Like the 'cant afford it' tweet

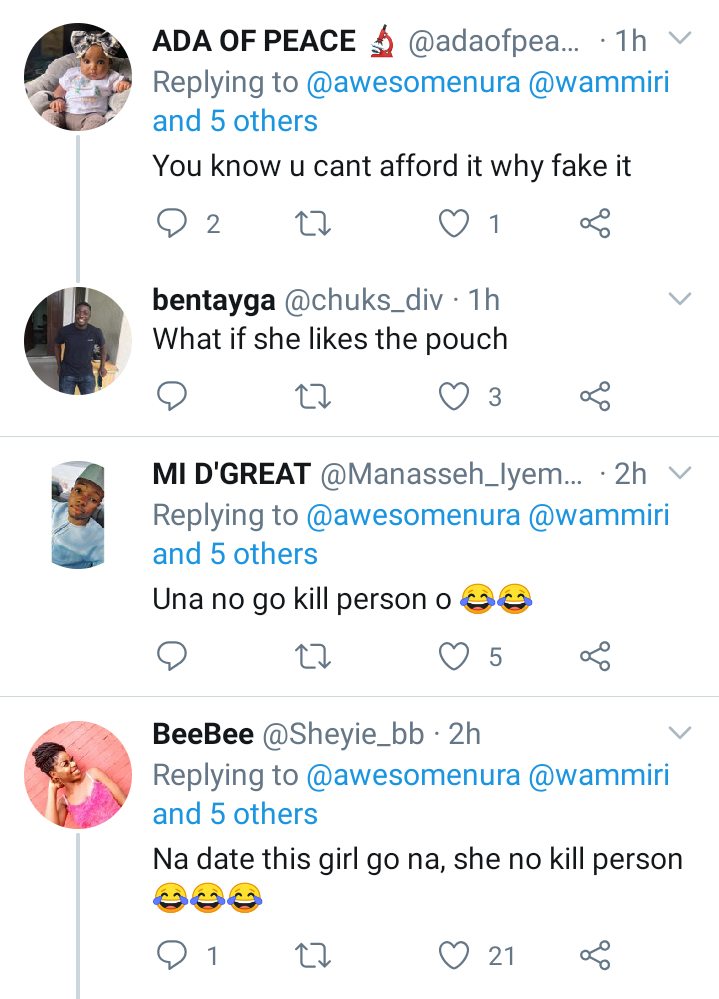click(455, 225)
